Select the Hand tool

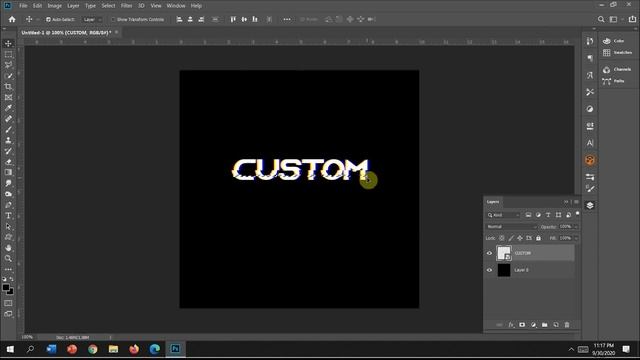pos(8,248)
